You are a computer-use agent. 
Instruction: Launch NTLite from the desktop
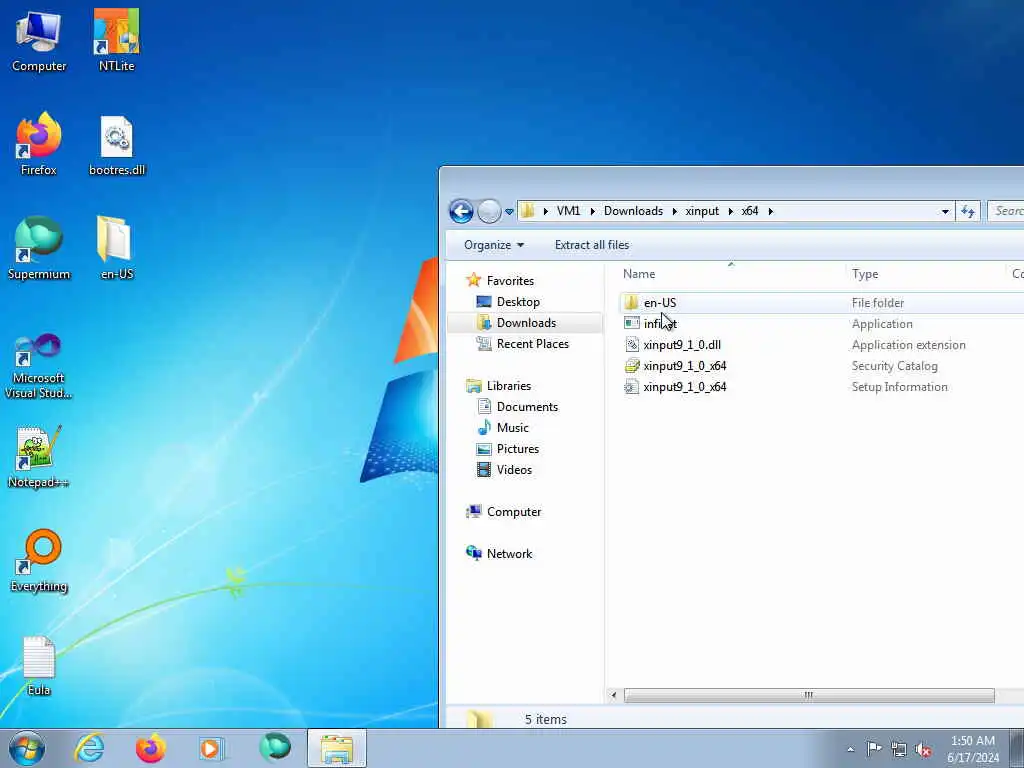click(x=116, y=41)
